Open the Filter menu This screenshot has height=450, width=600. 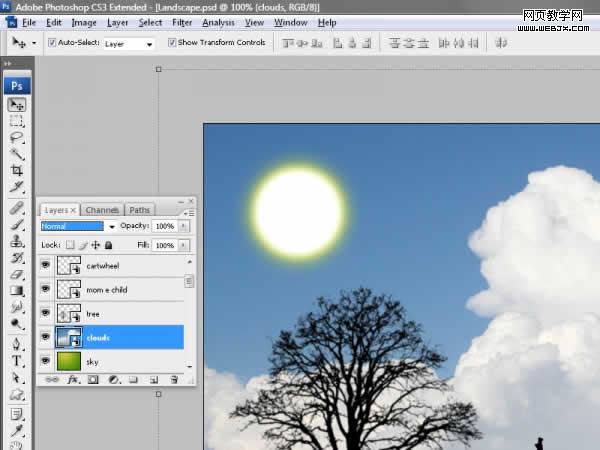point(182,23)
